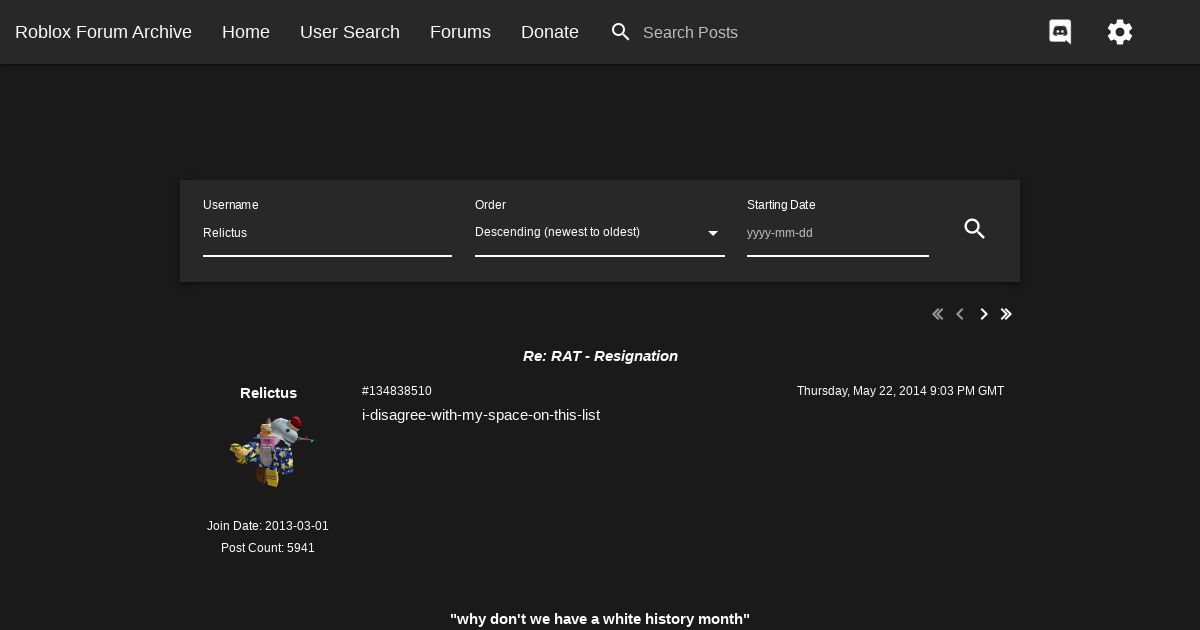
Task: Open Relictus user profile name link
Action: (x=268, y=393)
